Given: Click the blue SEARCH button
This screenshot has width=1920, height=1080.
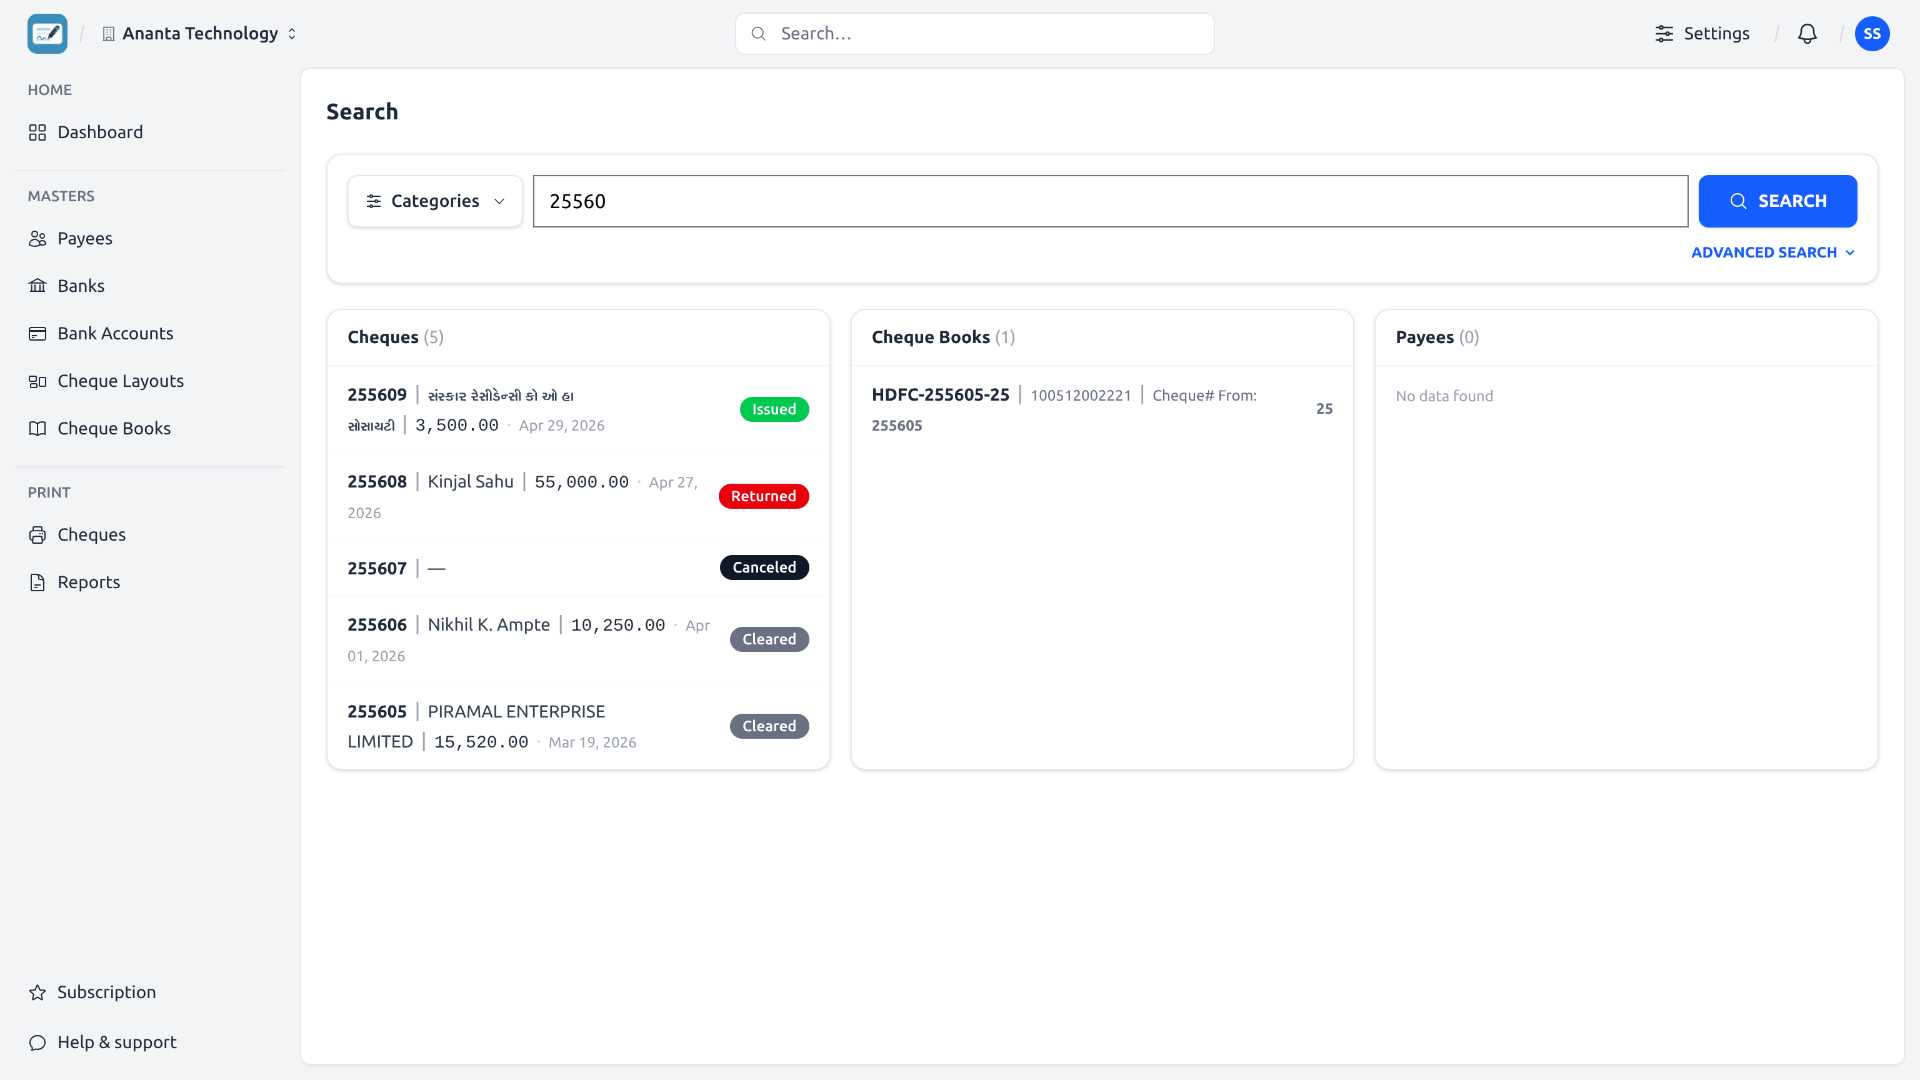Looking at the screenshot, I should 1777,201.
